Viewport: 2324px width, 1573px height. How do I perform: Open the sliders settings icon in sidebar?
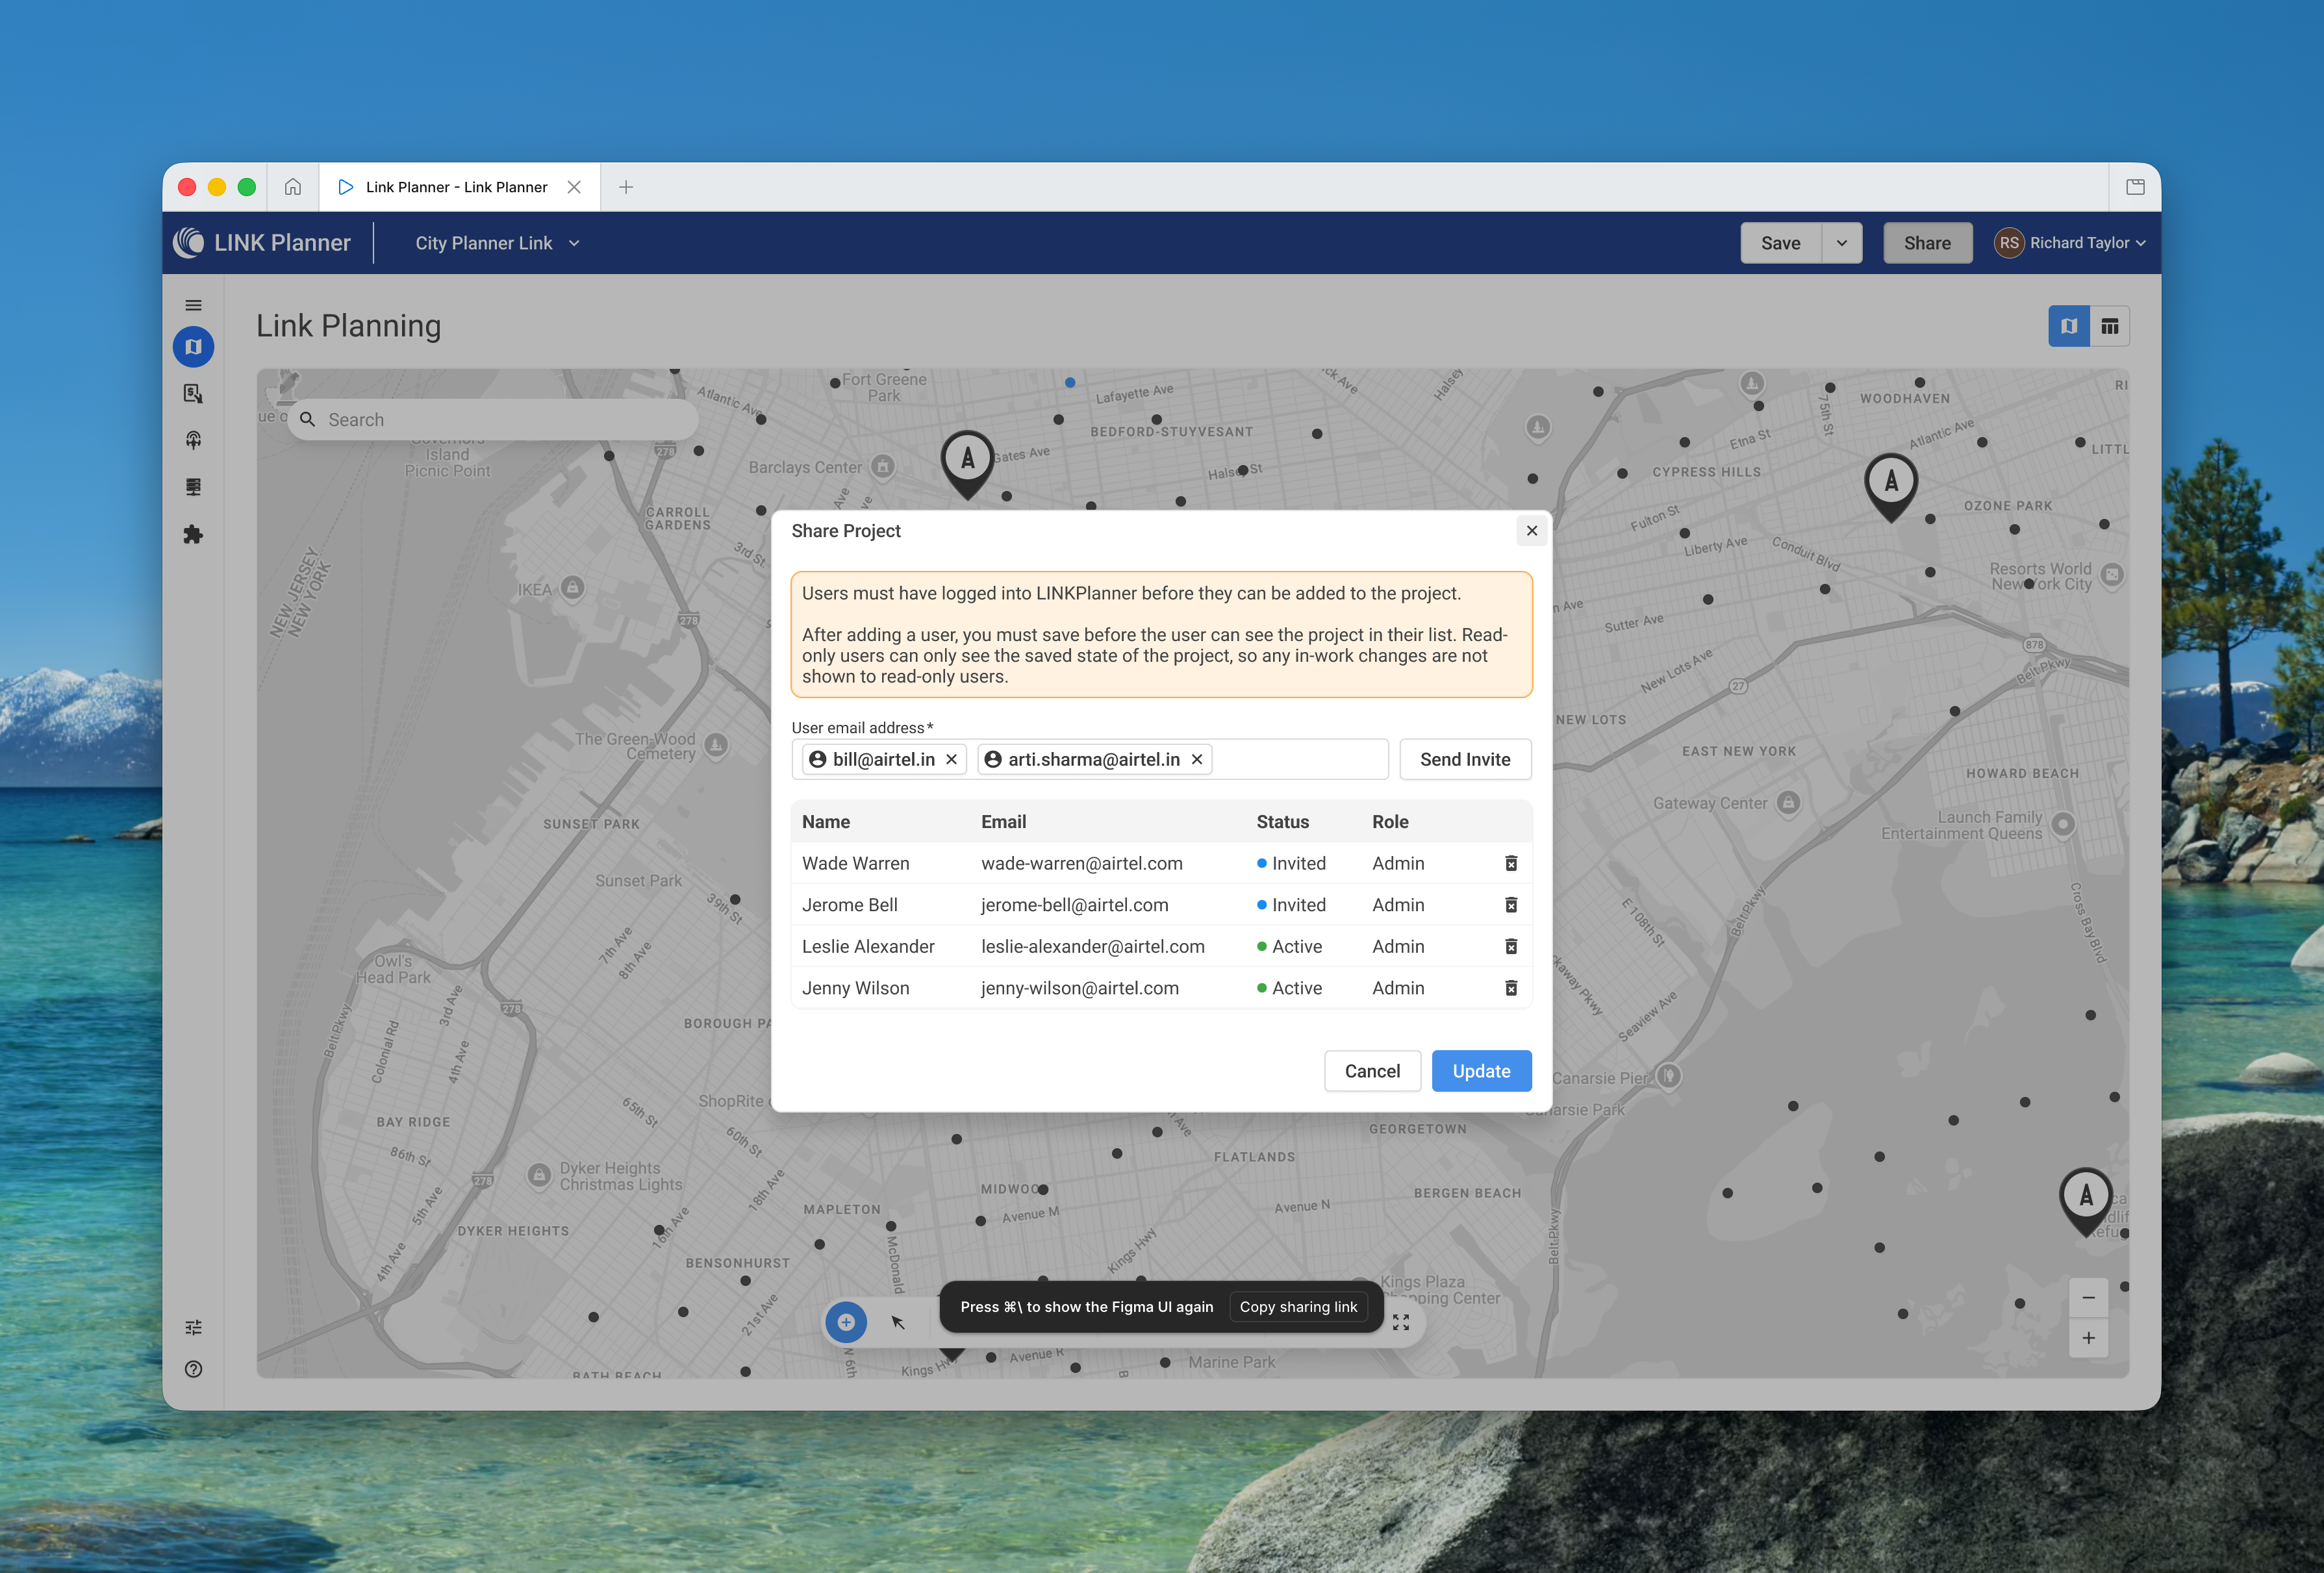[x=193, y=1327]
